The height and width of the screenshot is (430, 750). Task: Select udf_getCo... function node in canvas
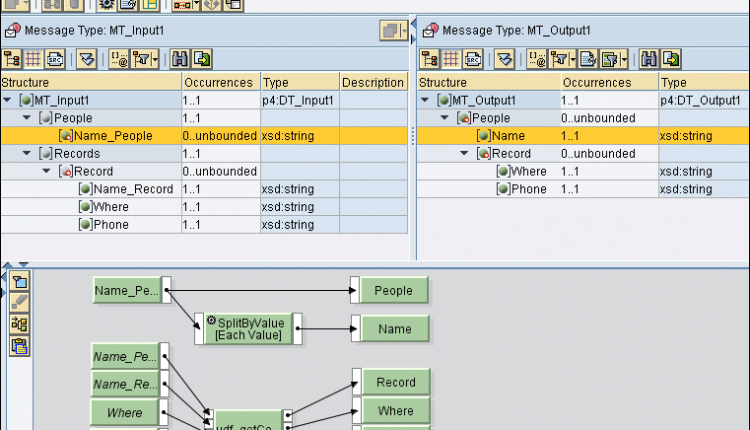pyautogui.click(x=248, y=420)
